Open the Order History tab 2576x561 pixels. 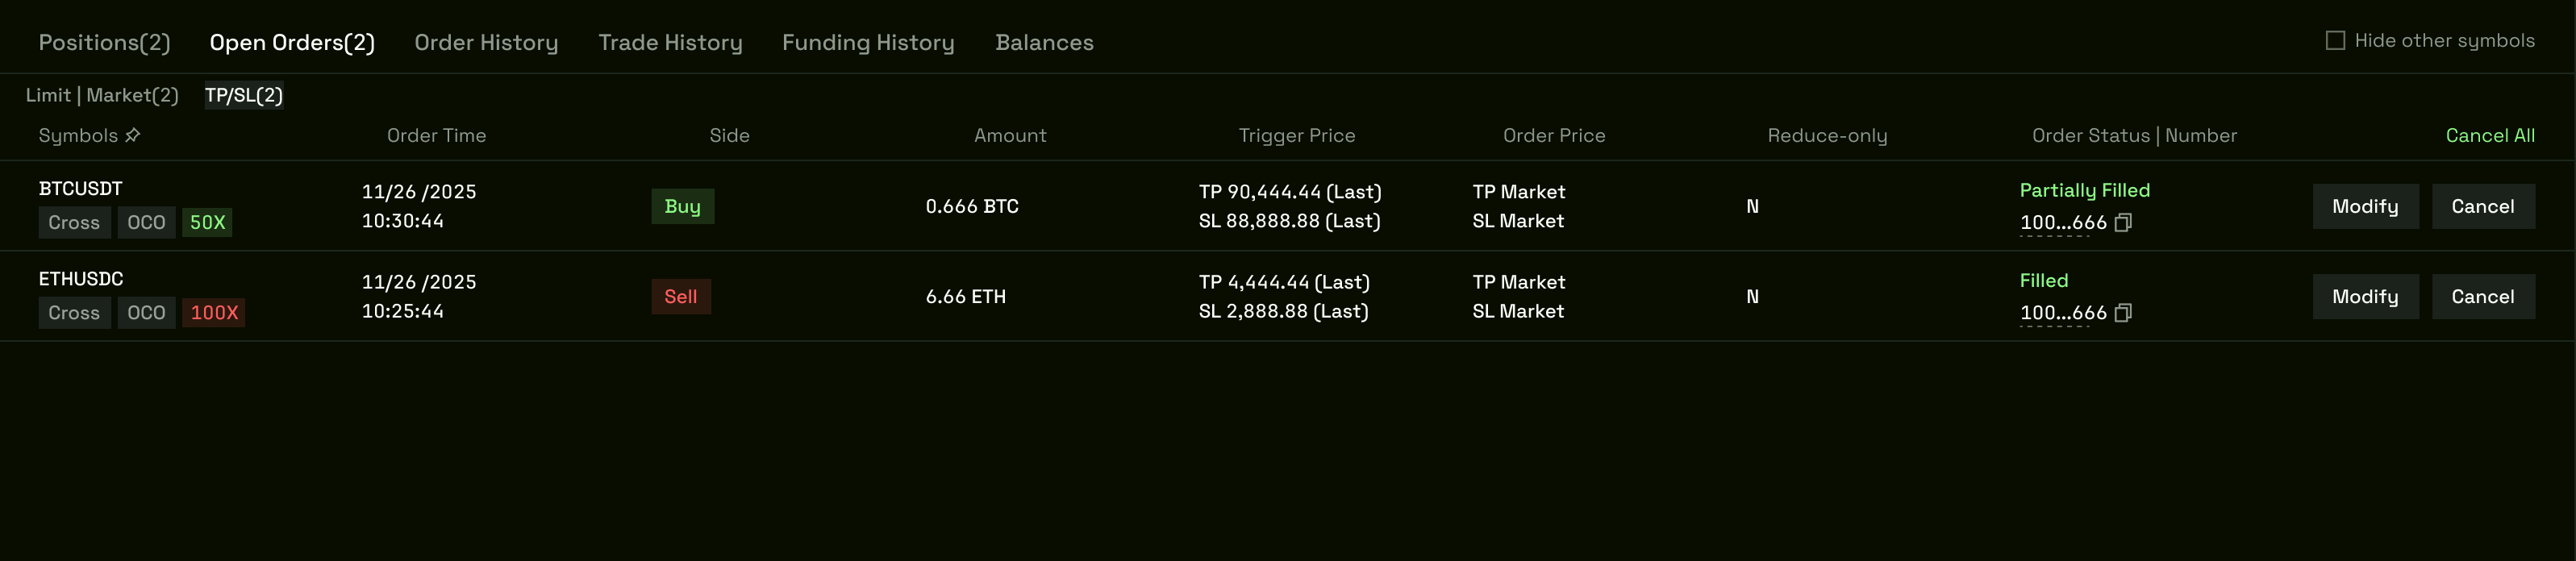point(486,43)
